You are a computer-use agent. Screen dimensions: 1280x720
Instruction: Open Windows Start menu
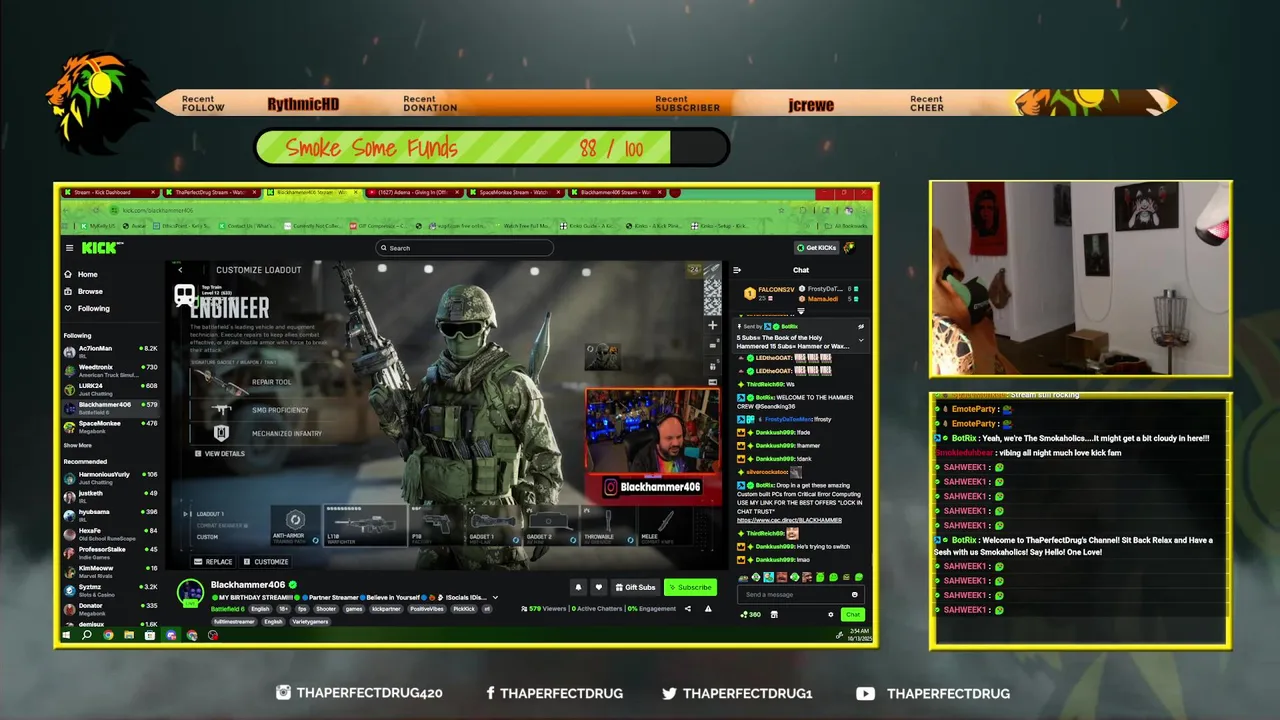point(67,635)
